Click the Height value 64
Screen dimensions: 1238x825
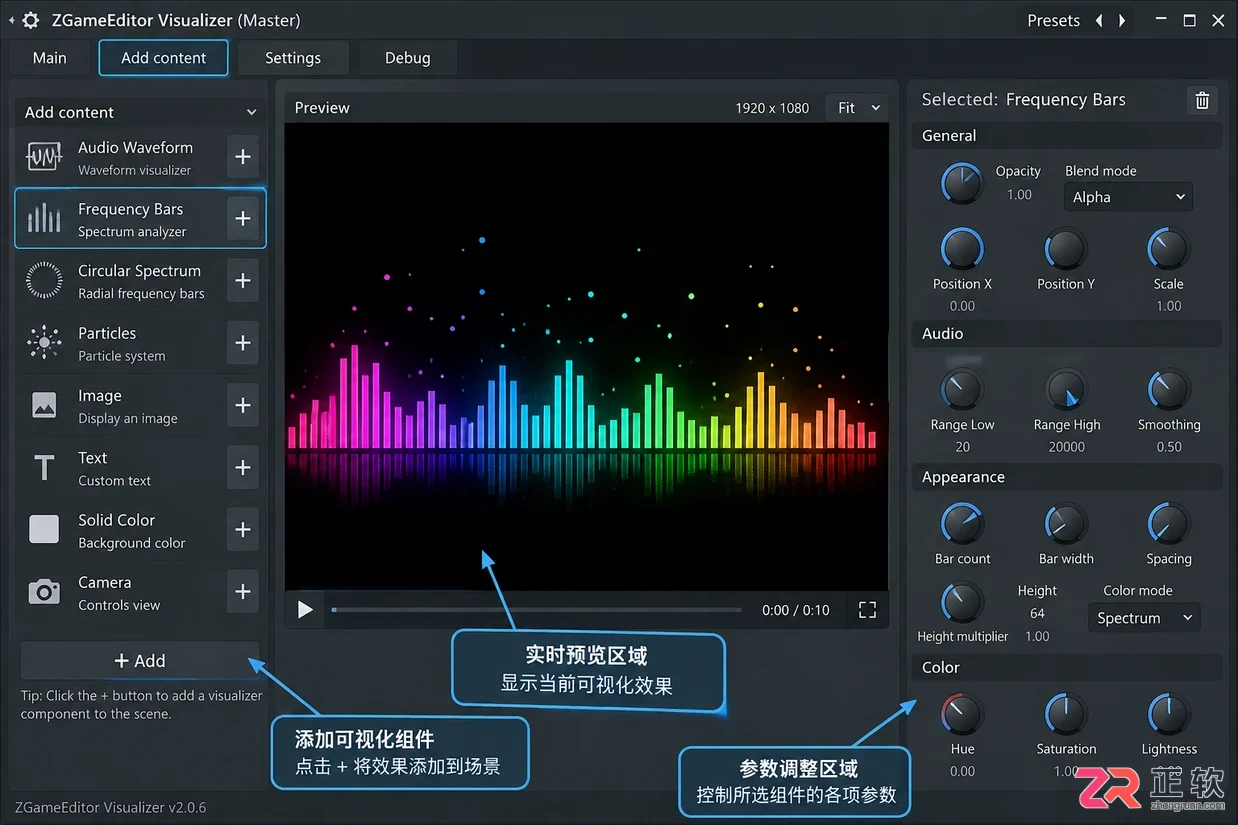(1037, 613)
